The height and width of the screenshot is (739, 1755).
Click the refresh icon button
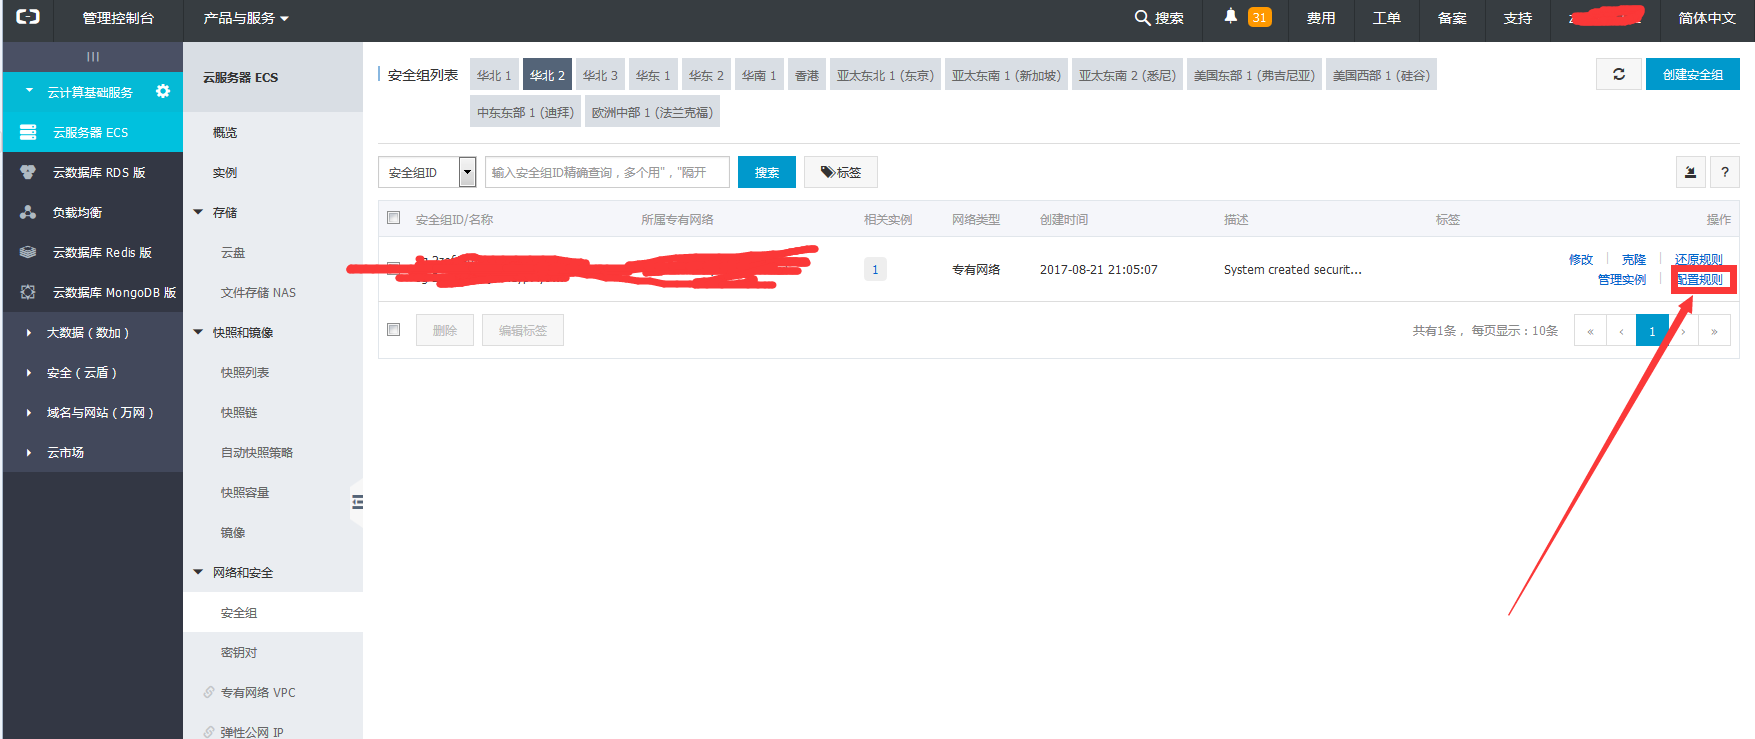click(x=1619, y=74)
